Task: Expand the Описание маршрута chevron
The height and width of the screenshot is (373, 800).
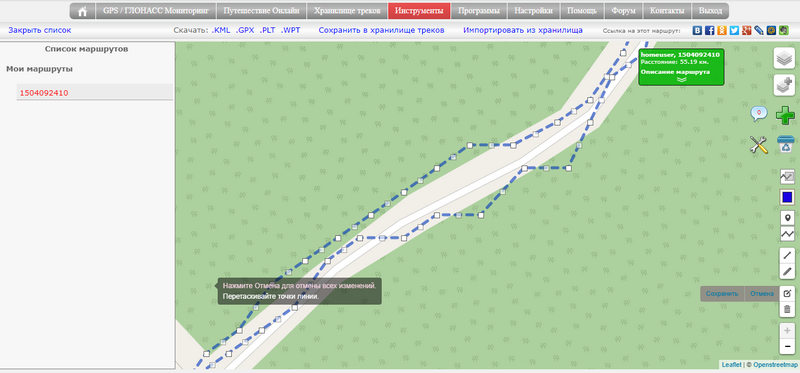Action: click(x=682, y=79)
